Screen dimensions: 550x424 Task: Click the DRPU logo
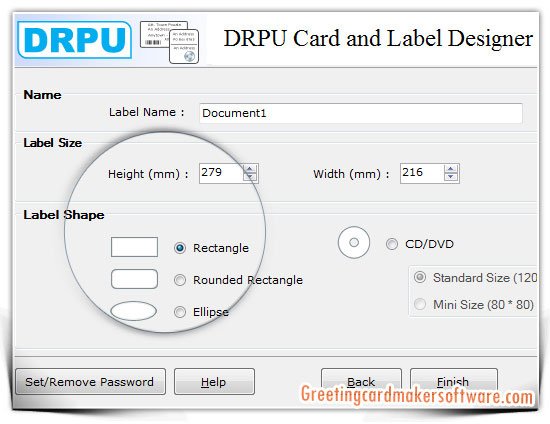pyautogui.click(x=75, y=40)
